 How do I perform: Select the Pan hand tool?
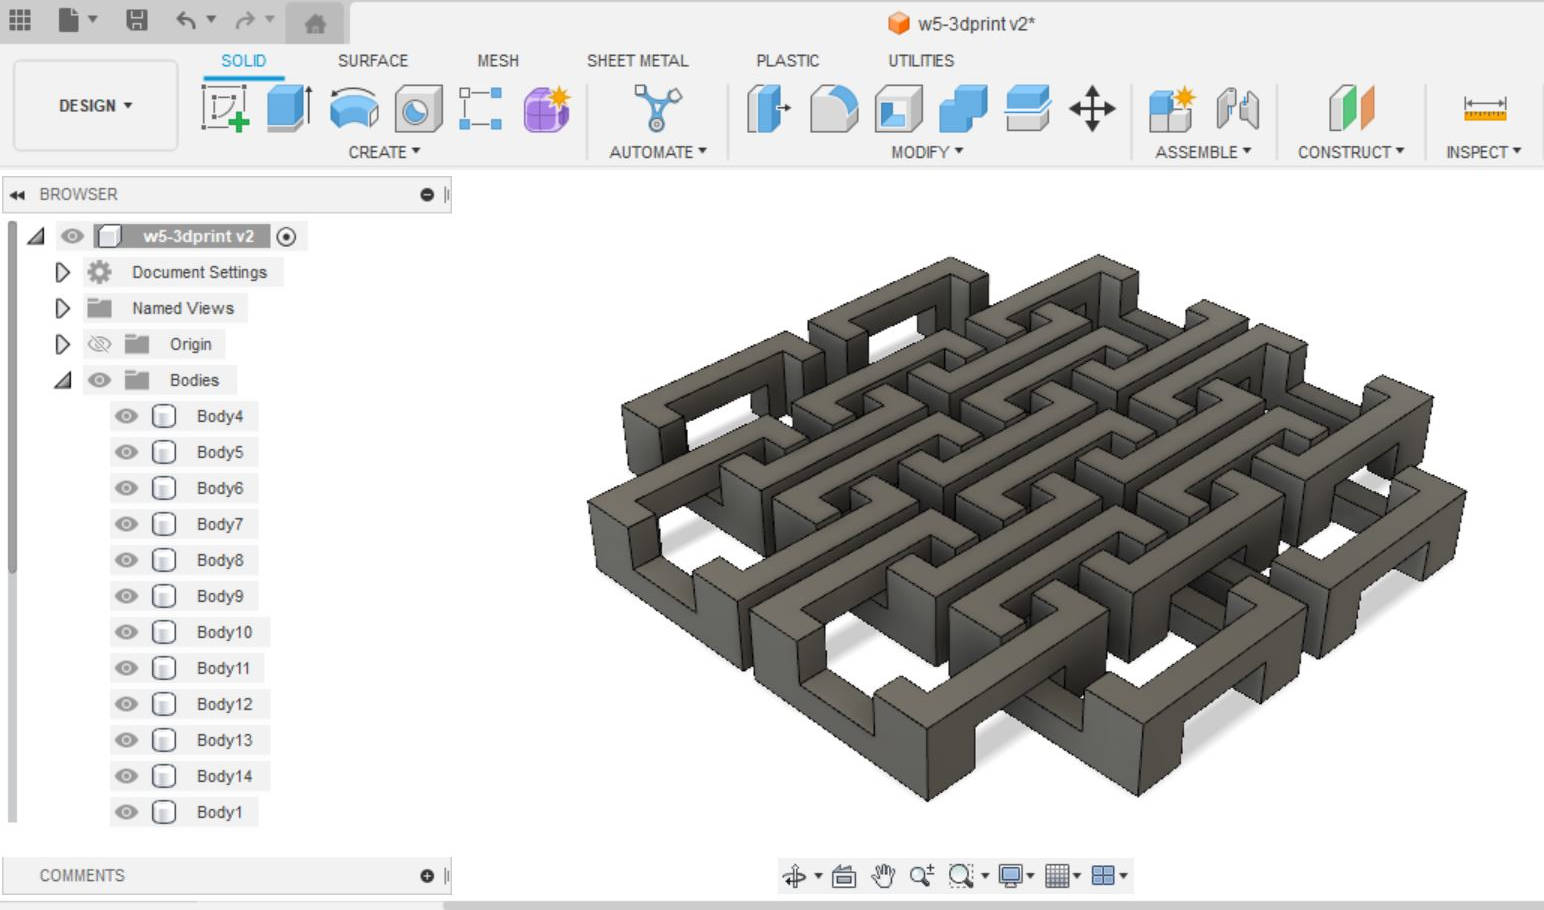(x=883, y=876)
